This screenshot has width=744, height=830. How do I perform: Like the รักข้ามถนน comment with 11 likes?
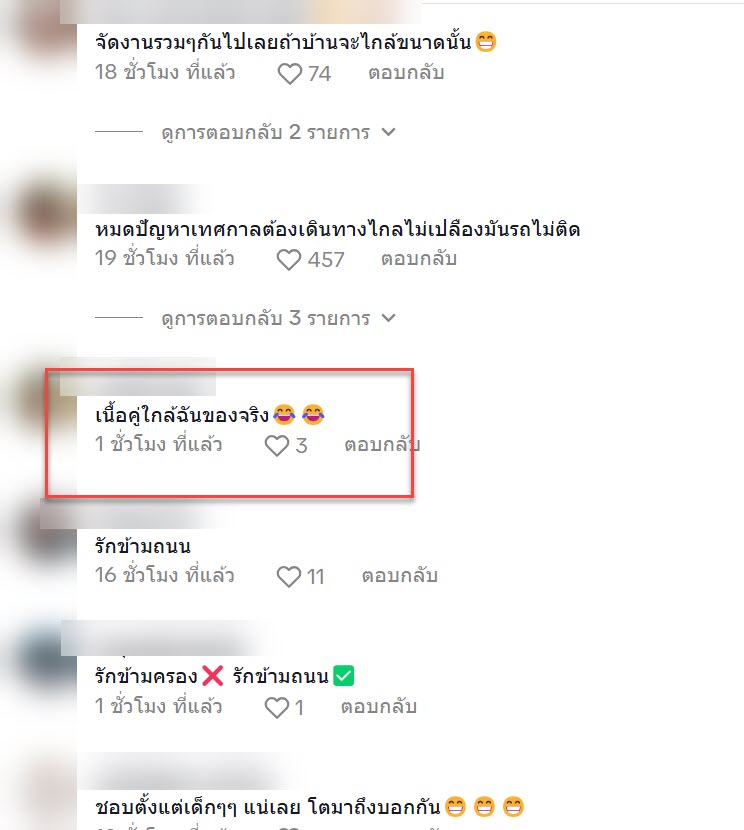tap(289, 576)
